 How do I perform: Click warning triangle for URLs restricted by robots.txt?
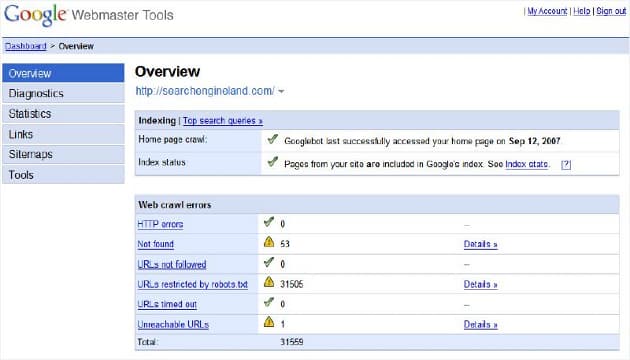269,282
